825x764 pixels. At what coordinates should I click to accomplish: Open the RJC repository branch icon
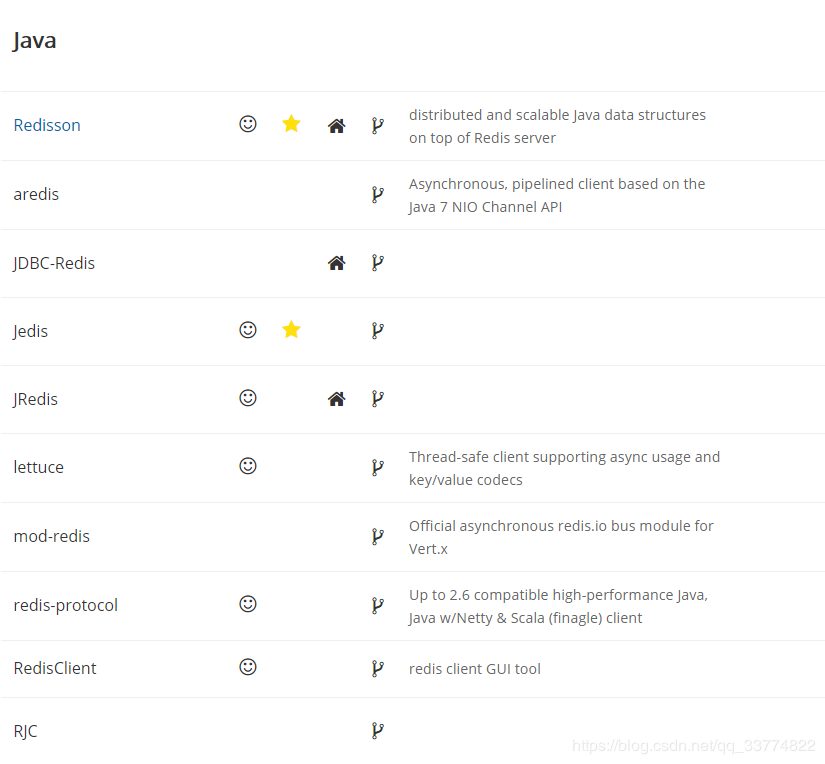click(377, 731)
